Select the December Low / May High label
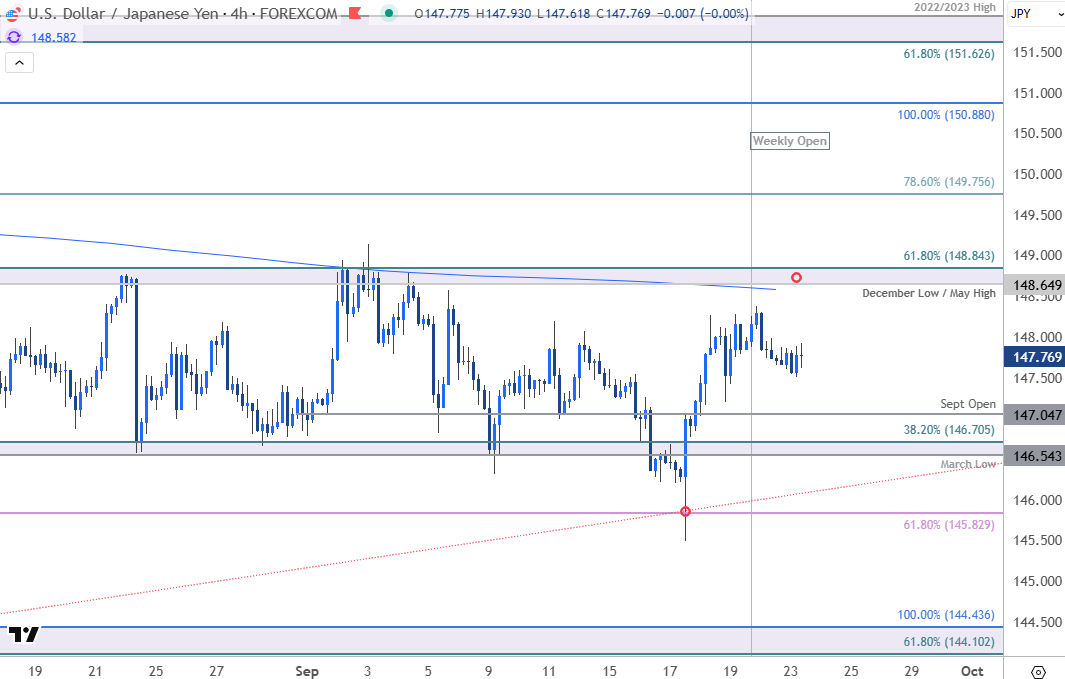 [x=929, y=293]
